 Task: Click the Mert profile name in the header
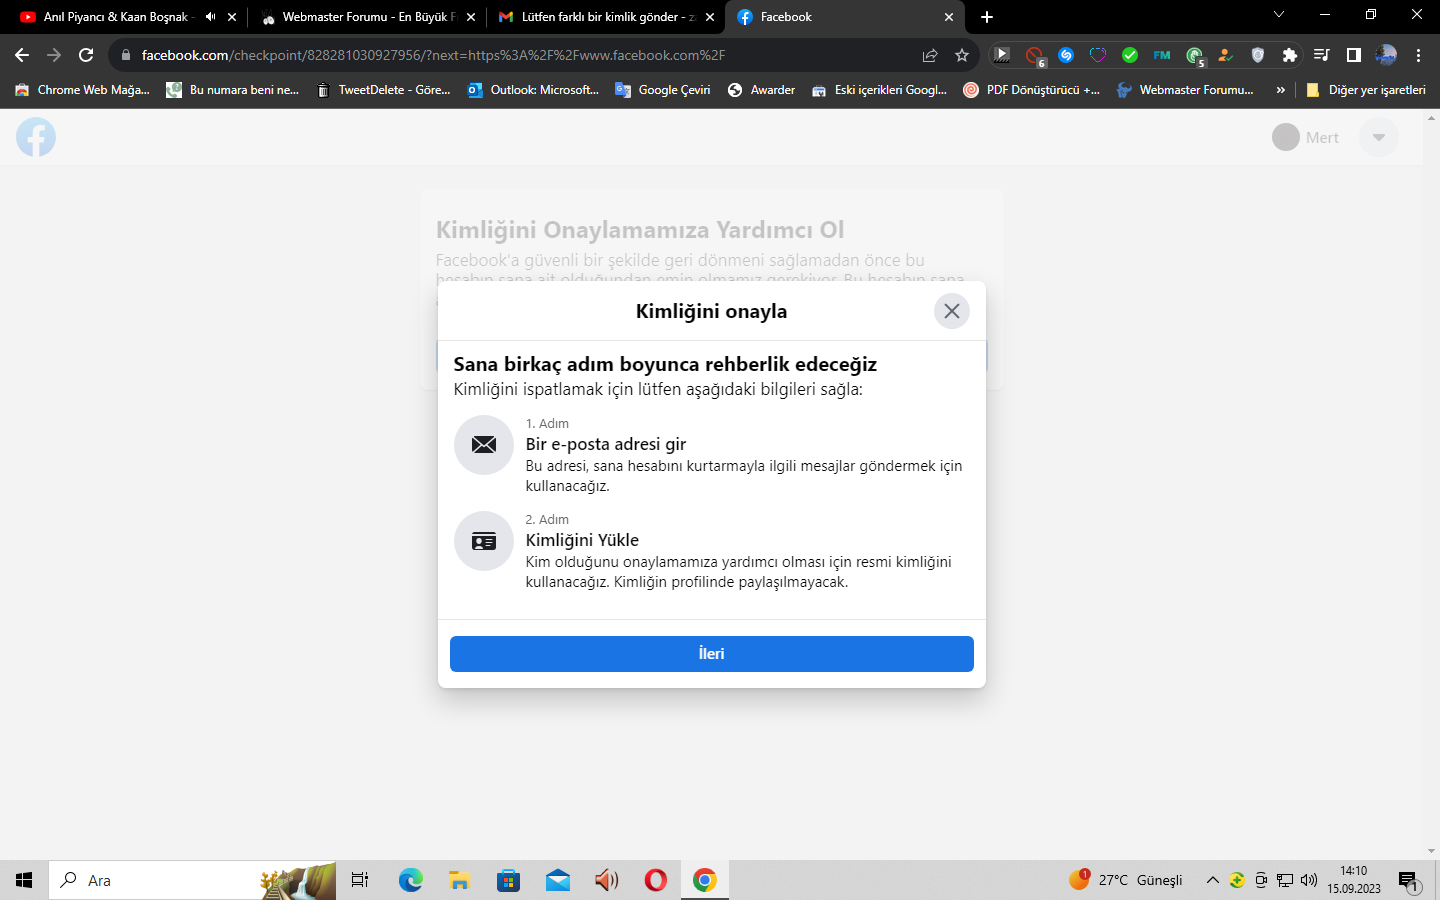pos(1322,138)
